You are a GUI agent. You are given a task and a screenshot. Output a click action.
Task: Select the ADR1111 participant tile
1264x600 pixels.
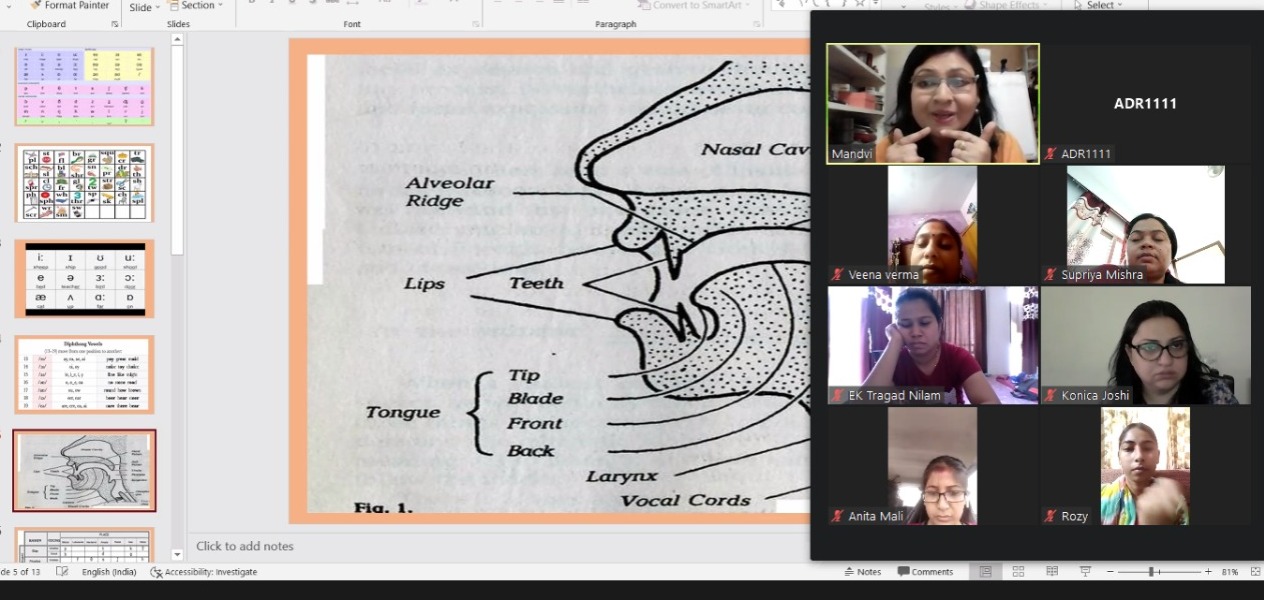(x=1146, y=103)
